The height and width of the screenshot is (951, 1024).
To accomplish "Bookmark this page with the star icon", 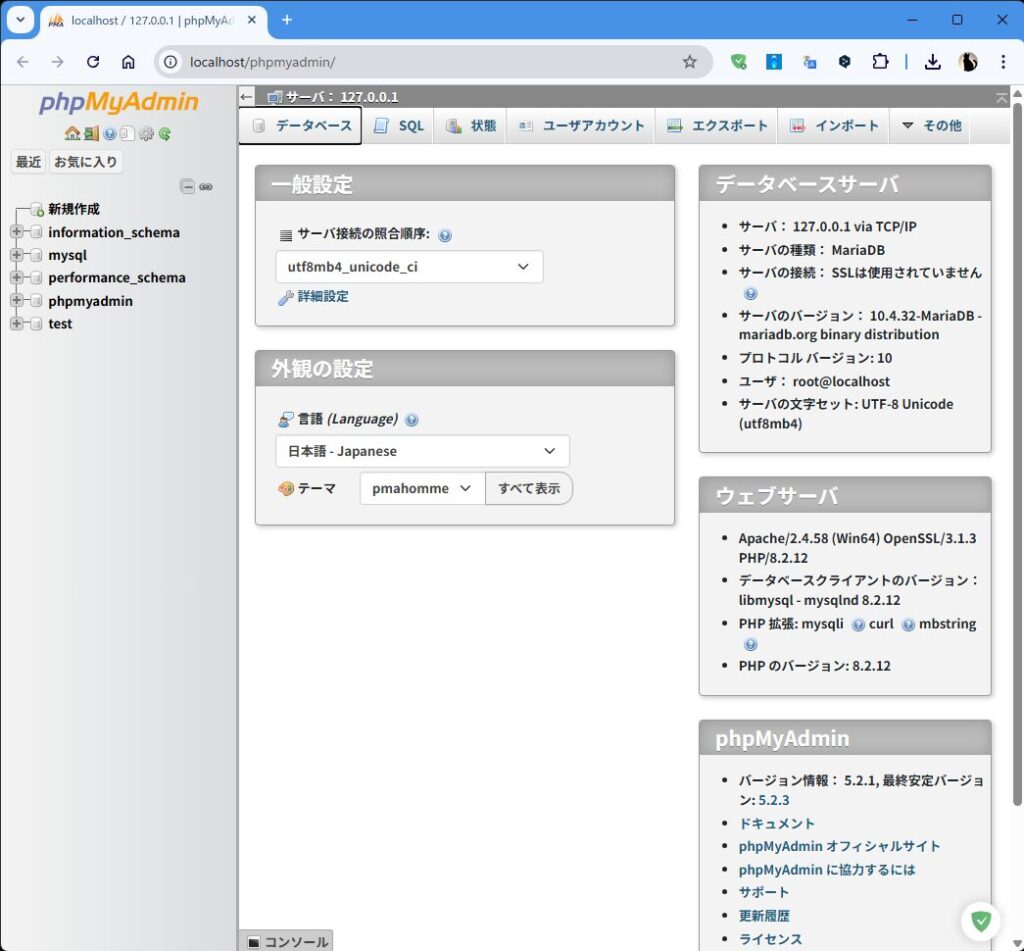I will tap(689, 62).
